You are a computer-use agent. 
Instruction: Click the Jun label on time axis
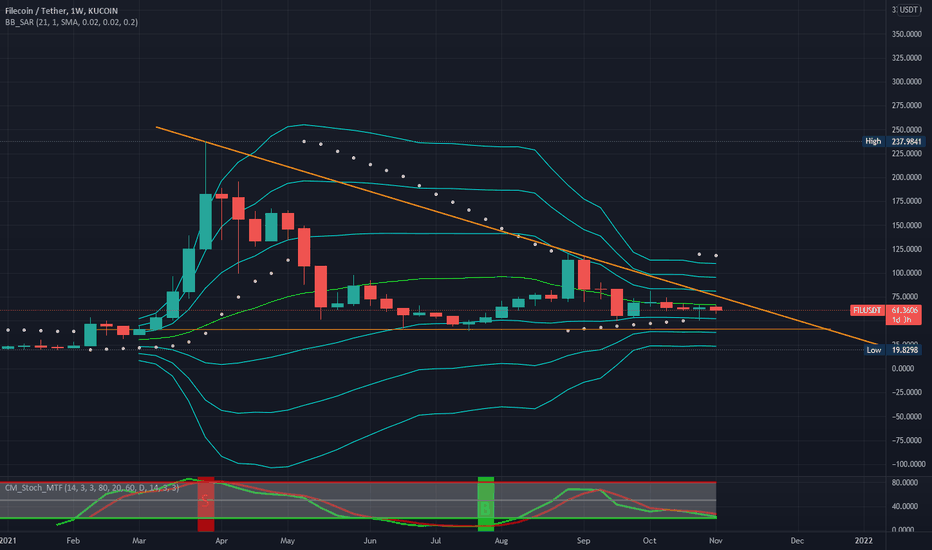point(370,540)
